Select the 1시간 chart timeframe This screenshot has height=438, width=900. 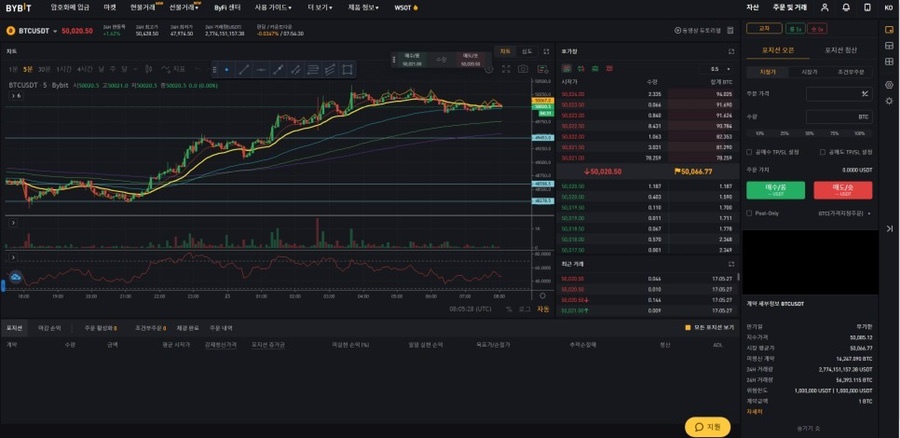click(64, 69)
